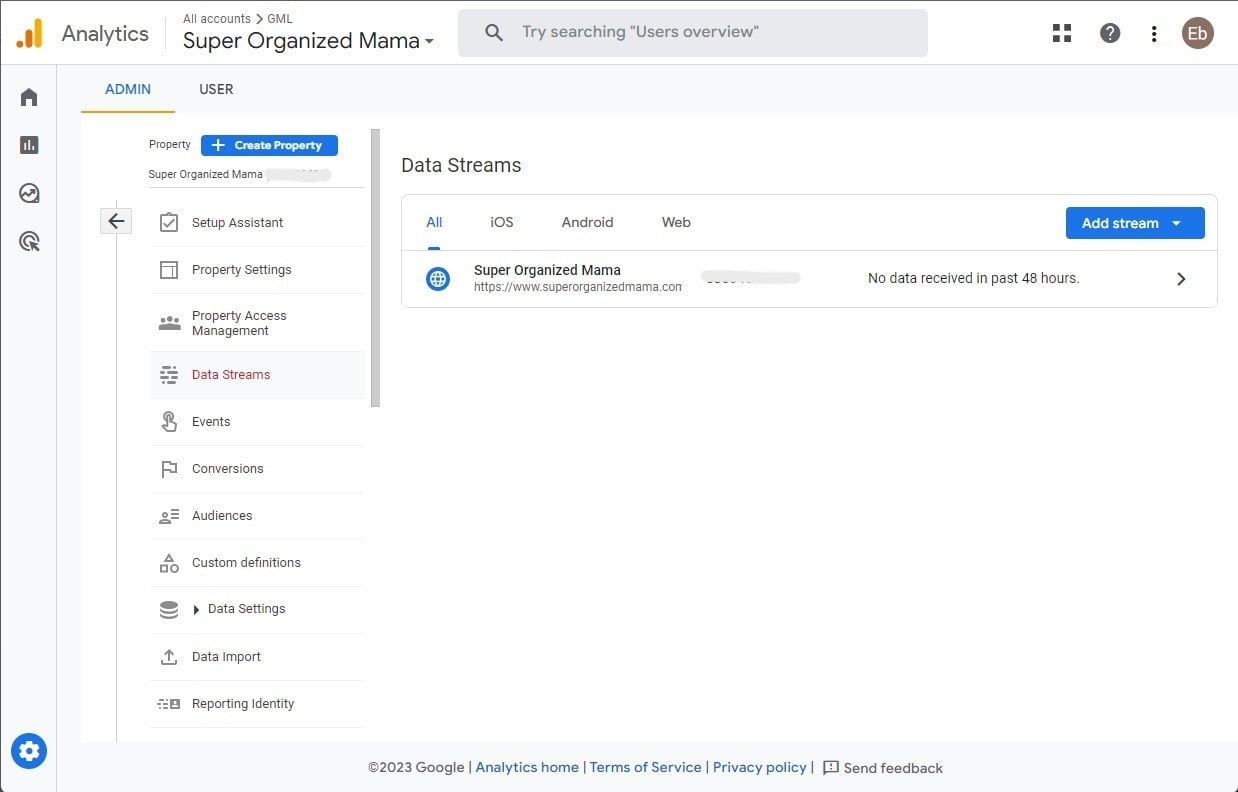Image resolution: width=1238 pixels, height=792 pixels.
Task: Click the Data Settings database icon
Action: coord(169,609)
